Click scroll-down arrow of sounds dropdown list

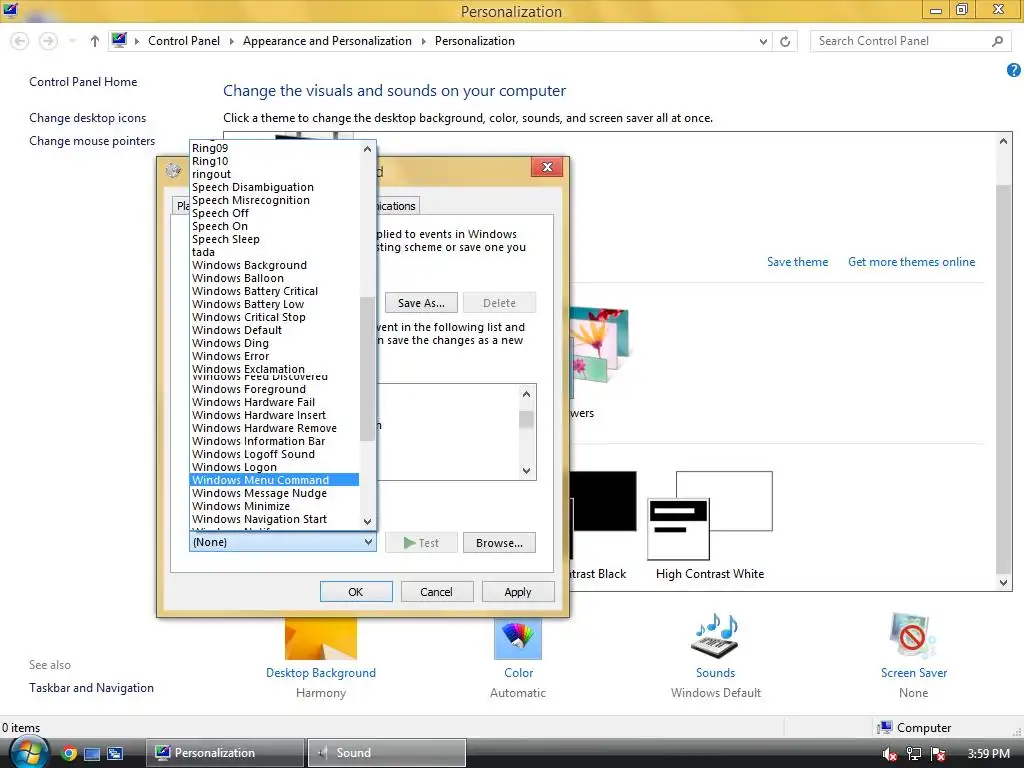(x=367, y=520)
